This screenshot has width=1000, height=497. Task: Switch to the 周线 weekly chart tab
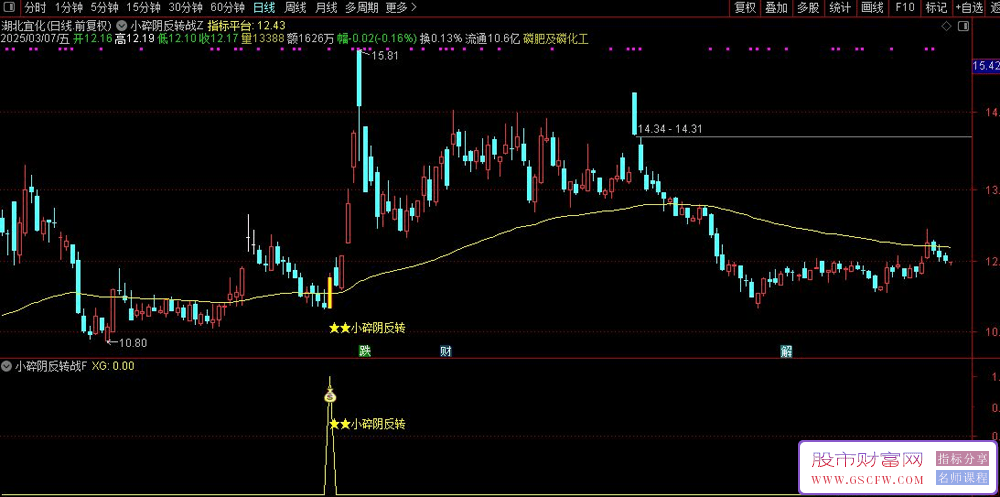click(295, 8)
